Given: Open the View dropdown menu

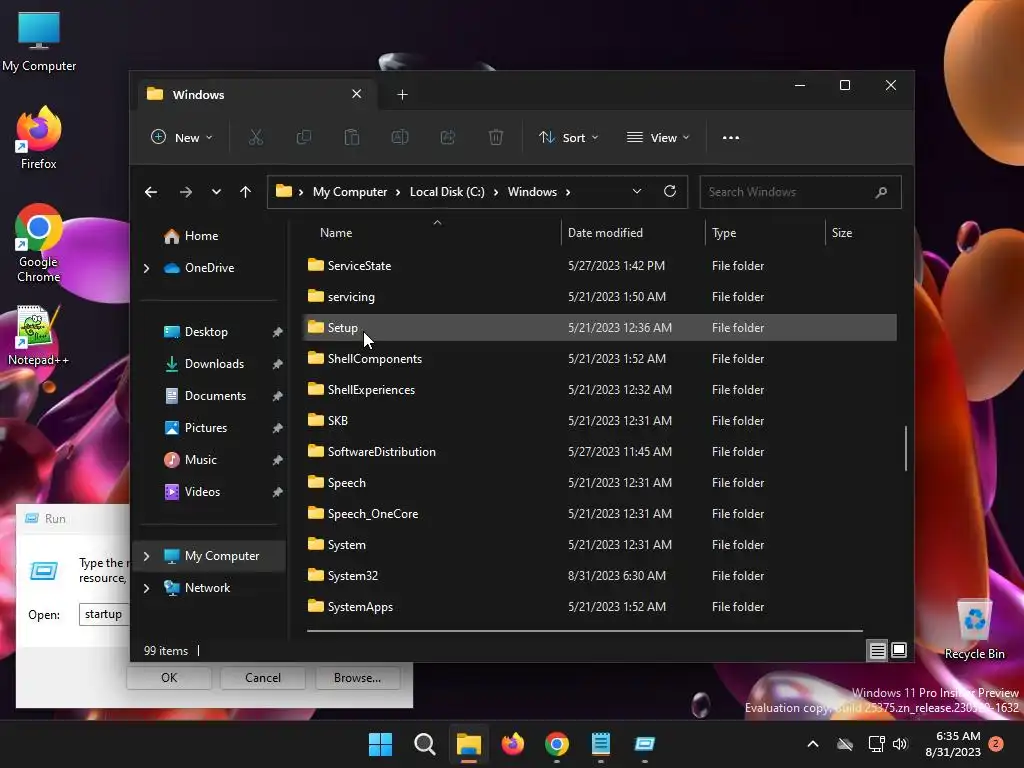Looking at the screenshot, I should [x=658, y=138].
